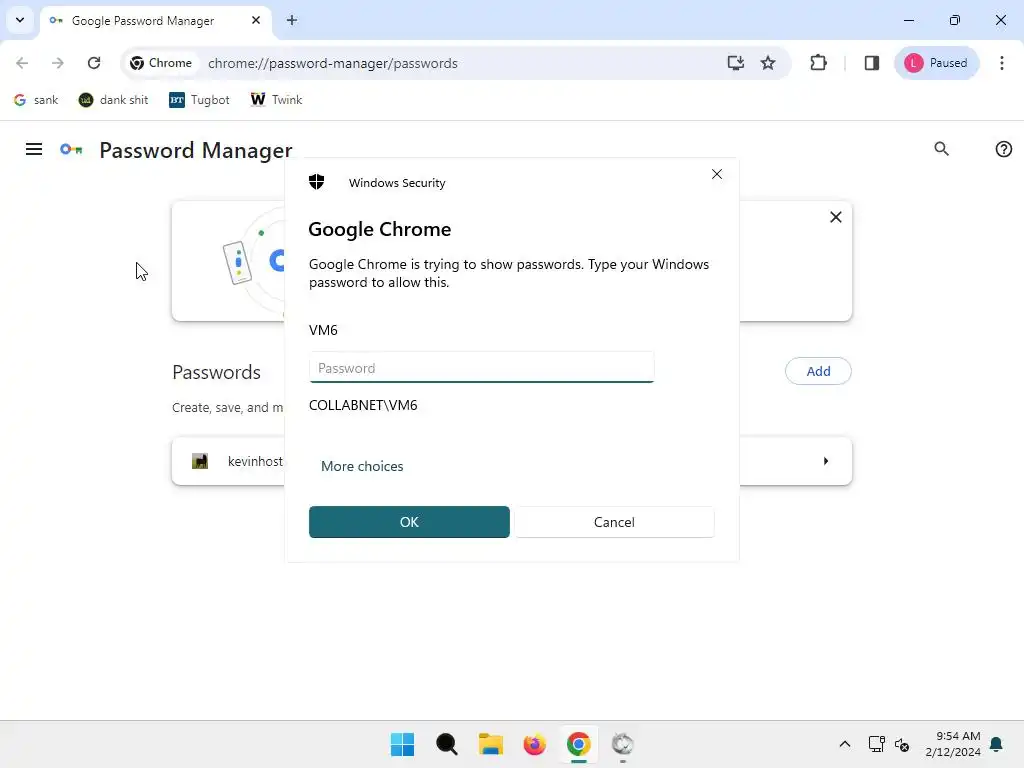1024x768 pixels.
Task: Open the muted volume tray icon
Action: (902, 744)
